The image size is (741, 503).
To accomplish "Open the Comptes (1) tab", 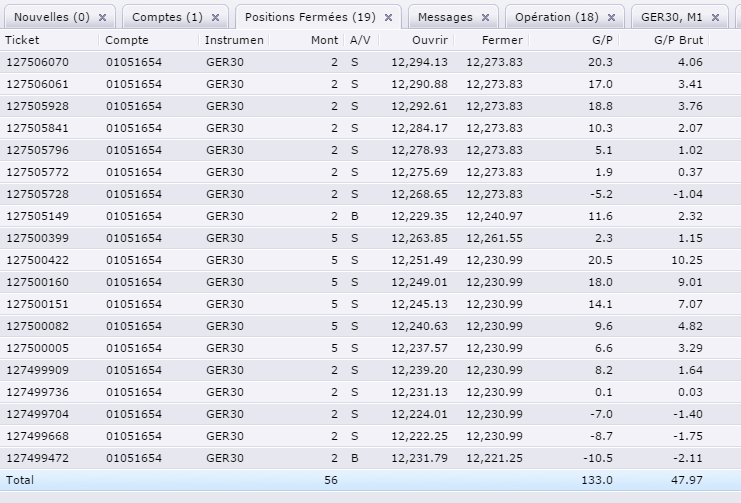I will pyautogui.click(x=167, y=18).
